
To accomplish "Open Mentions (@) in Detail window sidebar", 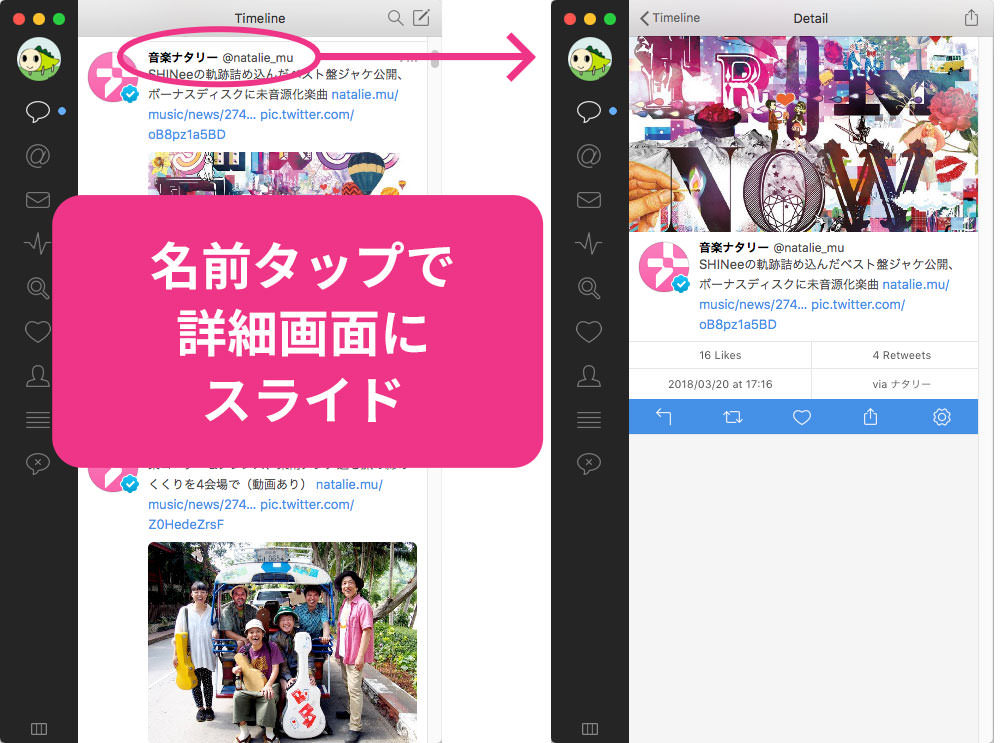I will click(589, 156).
